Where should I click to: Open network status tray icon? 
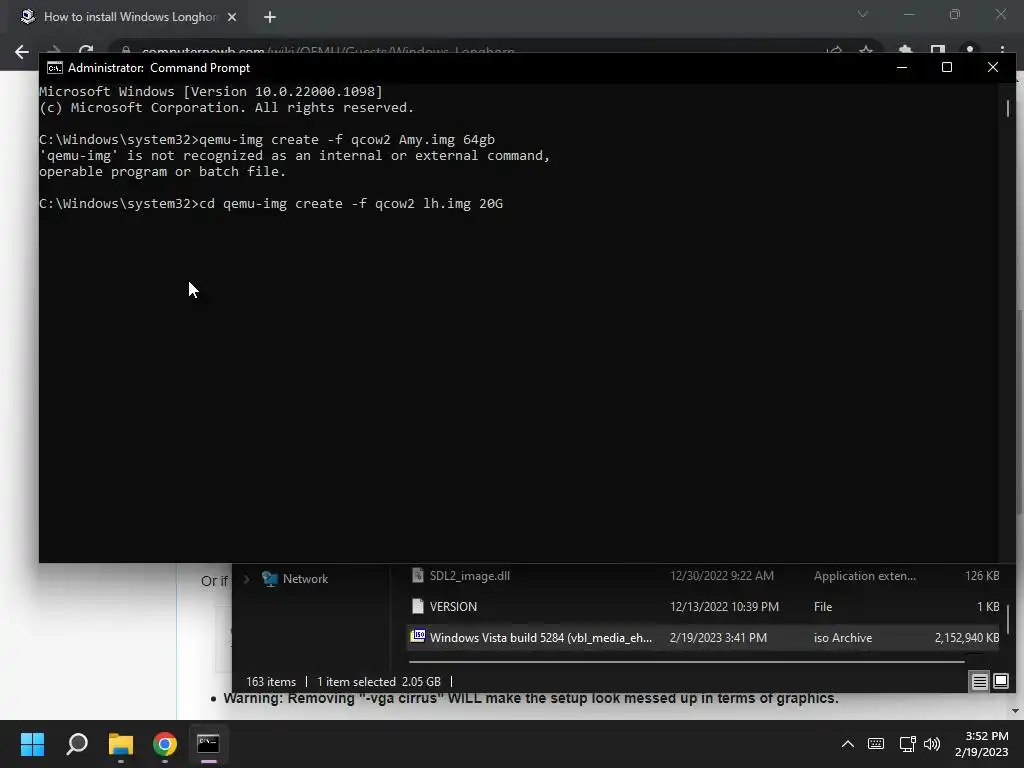907,744
